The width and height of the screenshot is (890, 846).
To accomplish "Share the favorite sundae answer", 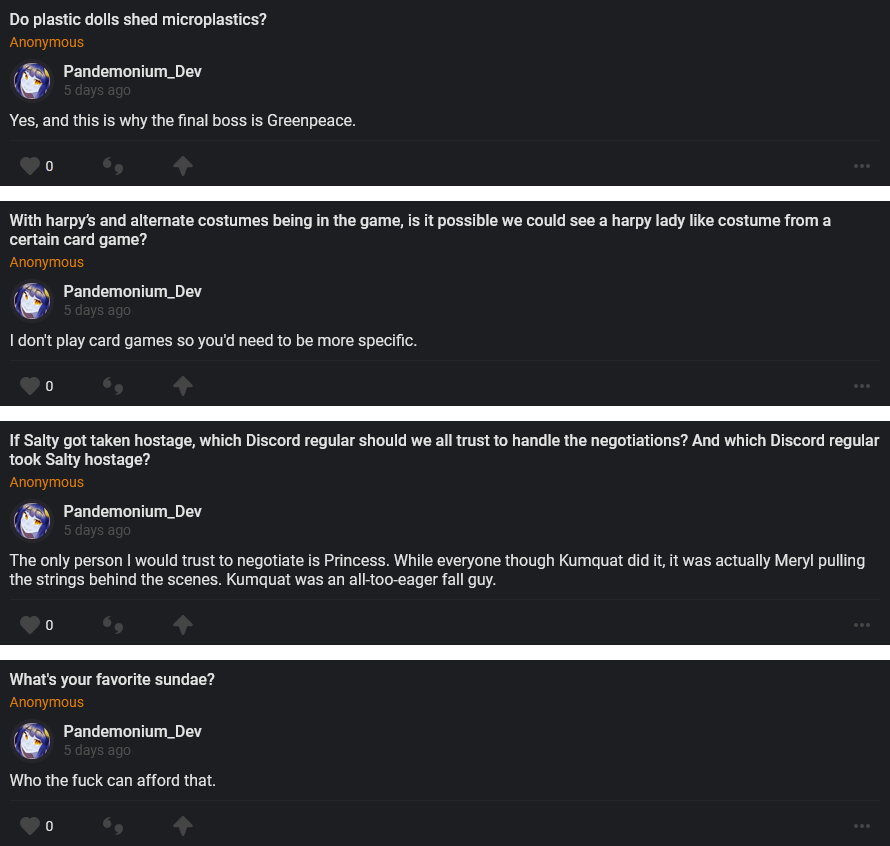I will (x=182, y=826).
